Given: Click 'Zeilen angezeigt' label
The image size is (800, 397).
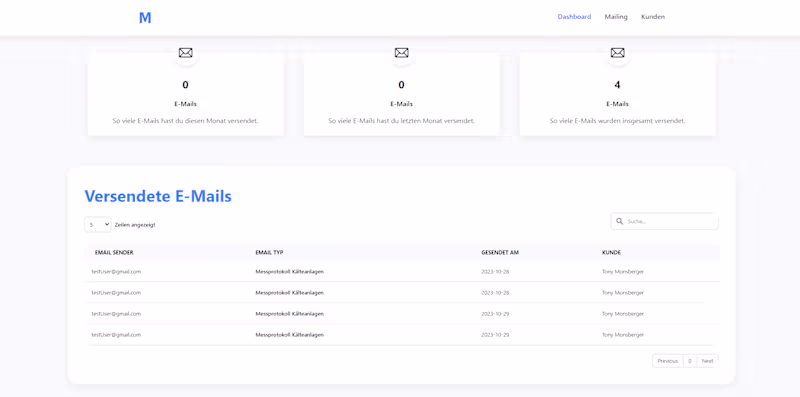Looking at the screenshot, I should [x=135, y=225].
